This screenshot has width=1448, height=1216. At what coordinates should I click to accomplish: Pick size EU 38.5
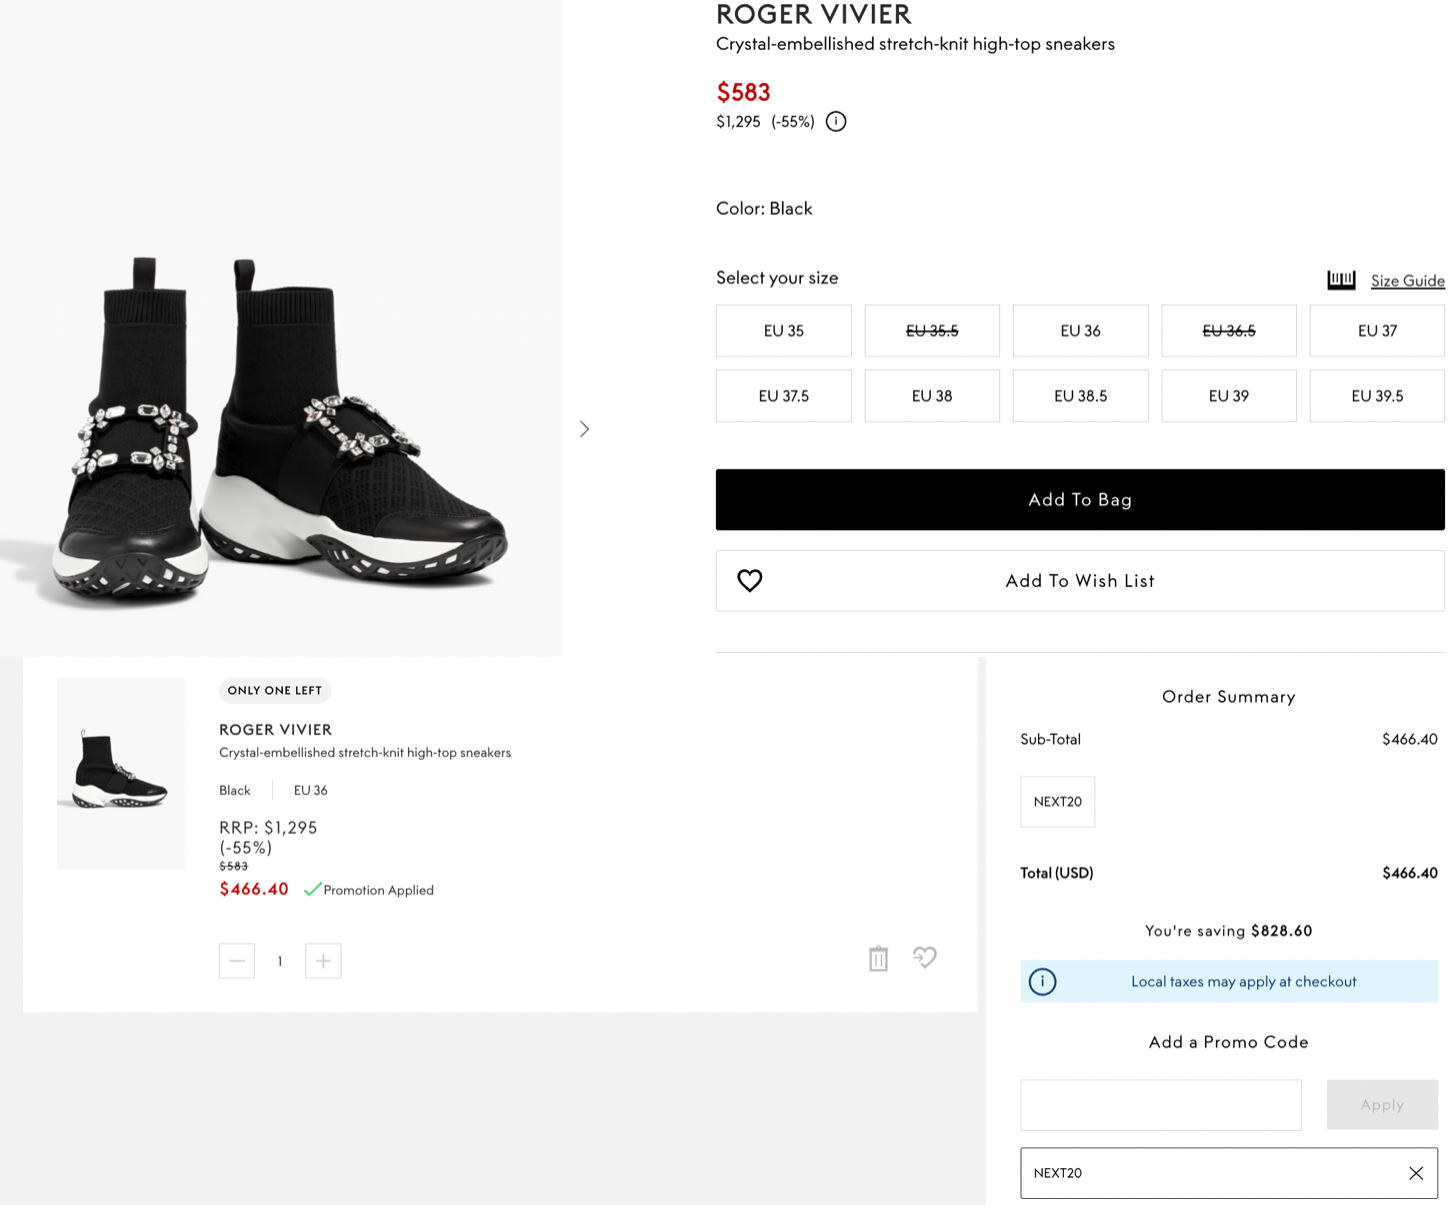click(x=1080, y=396)
